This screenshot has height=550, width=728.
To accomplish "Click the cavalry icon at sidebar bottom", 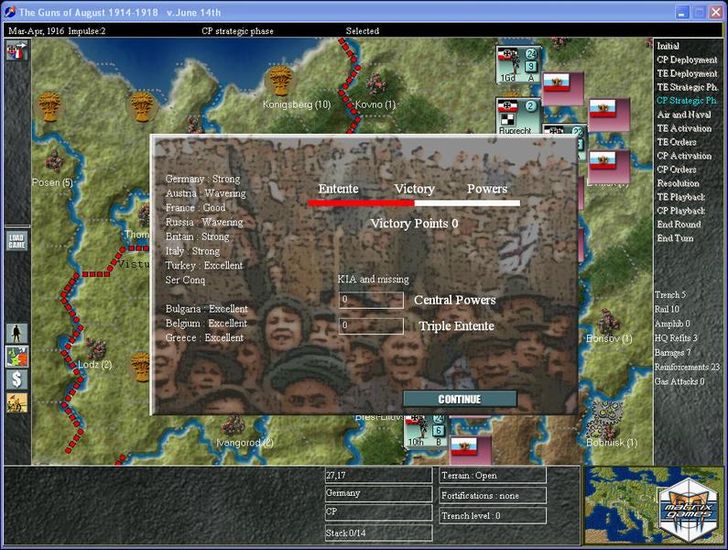I will click(x=17, y=402).
